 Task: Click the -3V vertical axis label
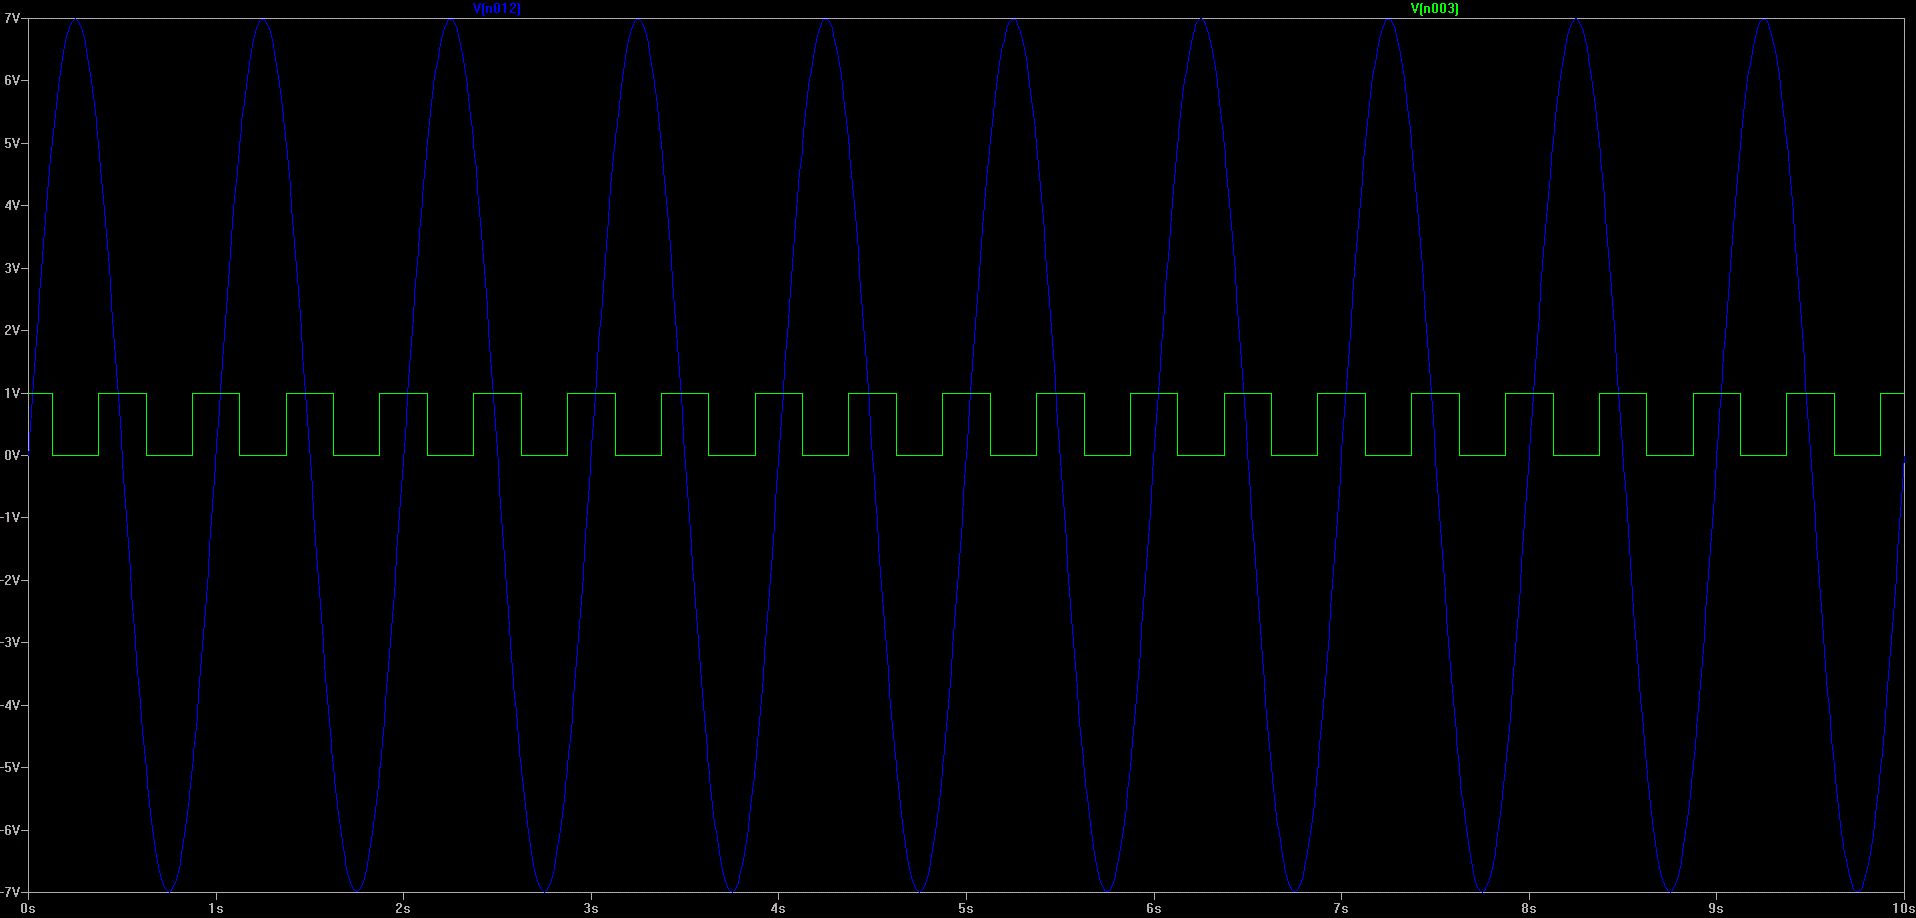(11, 643)
